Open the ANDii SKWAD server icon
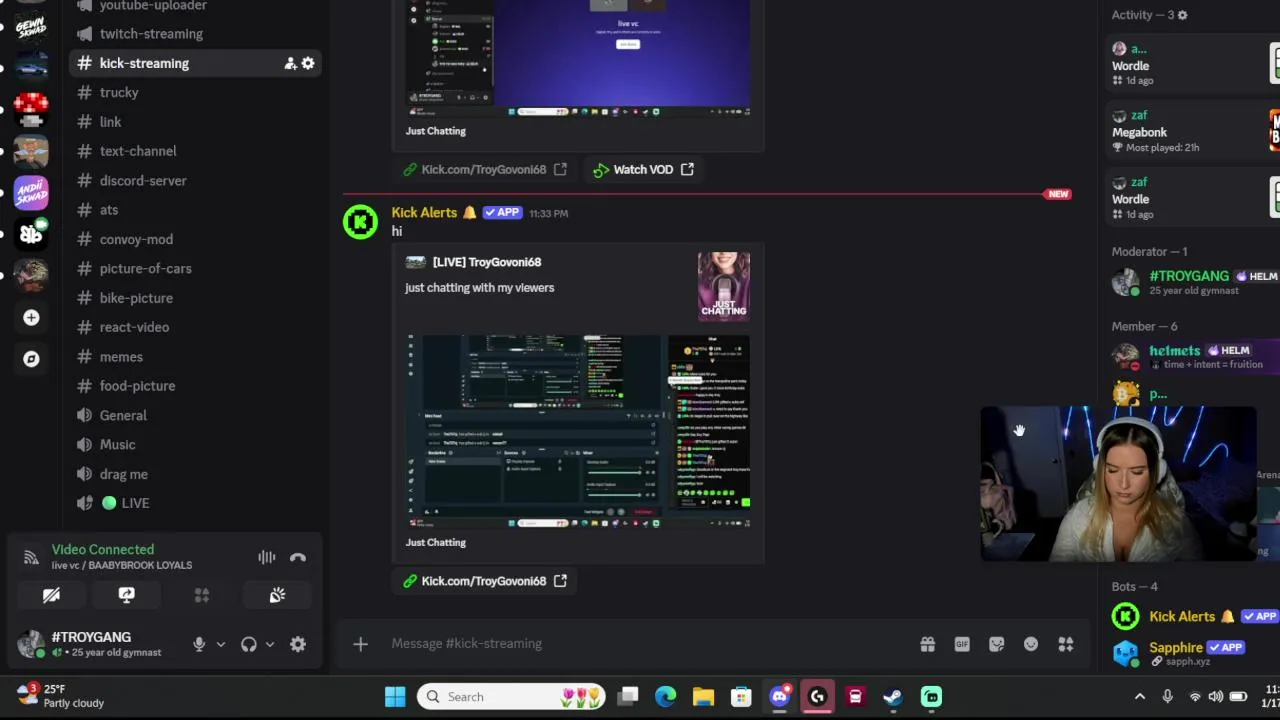 click(31, 192)
